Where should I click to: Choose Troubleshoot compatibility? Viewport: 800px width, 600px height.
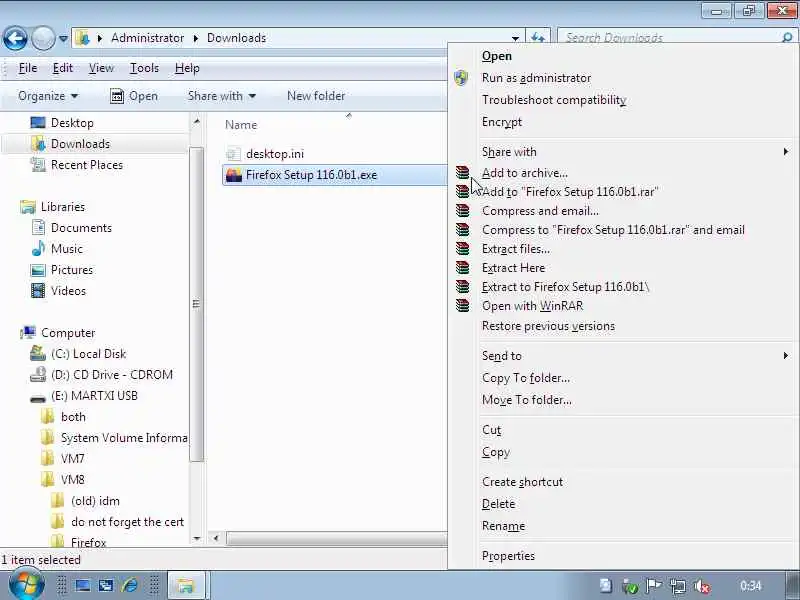click(554, 100)
